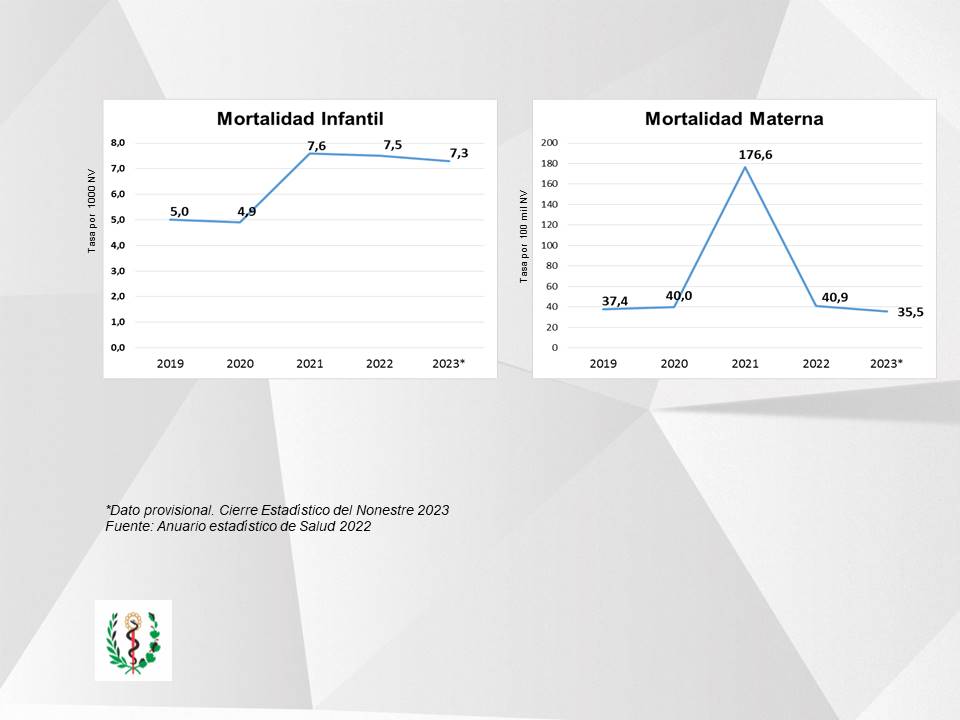Click the 7,6 data label for 2021
Screen dimensions: 960x720
pyautogui.click(x=316, y=146)
